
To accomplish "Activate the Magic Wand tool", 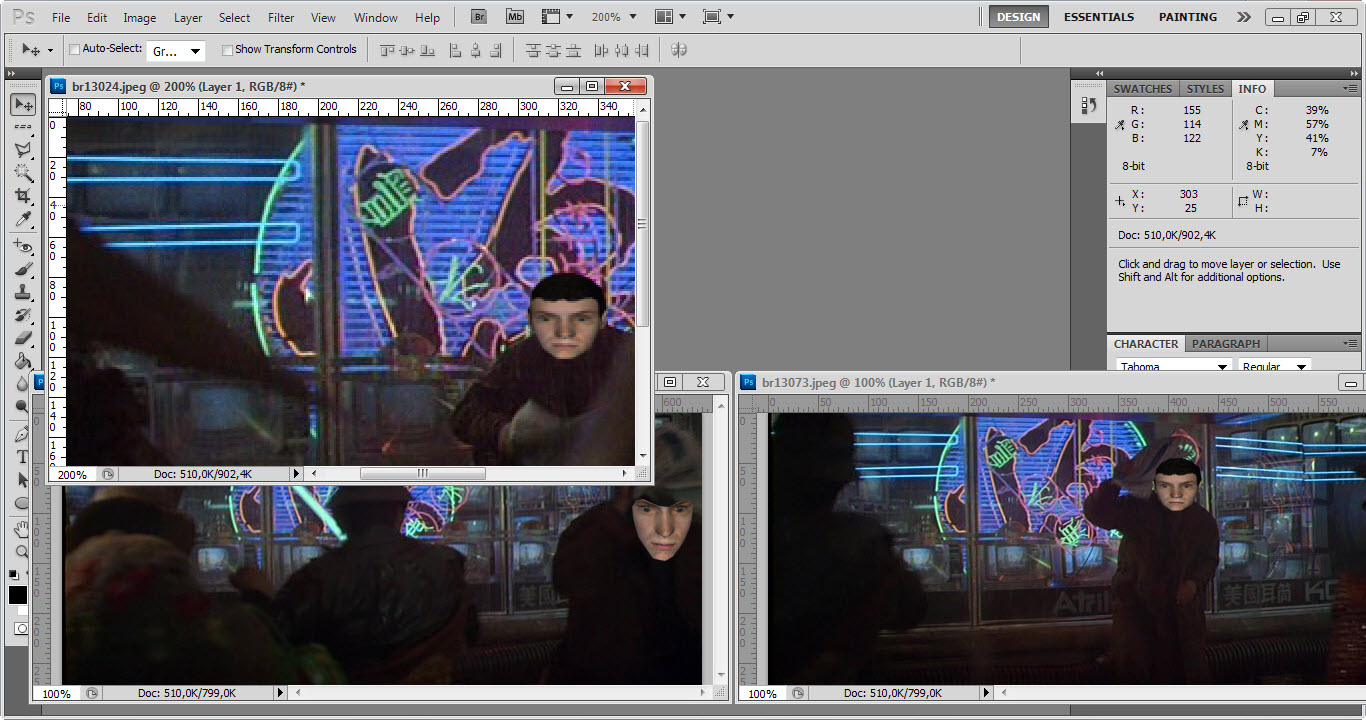I will (x=22, y=173).
